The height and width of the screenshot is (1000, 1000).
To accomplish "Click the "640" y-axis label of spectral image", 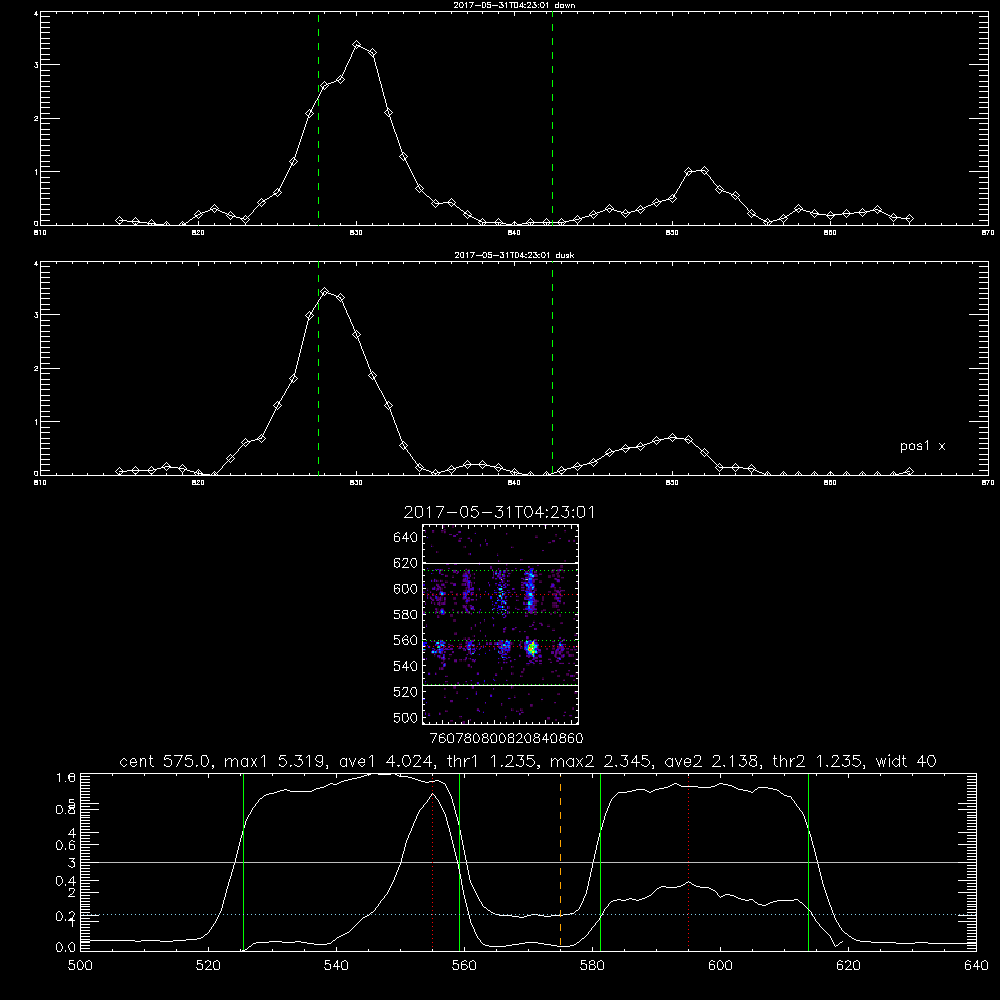I will coord(406,538).
